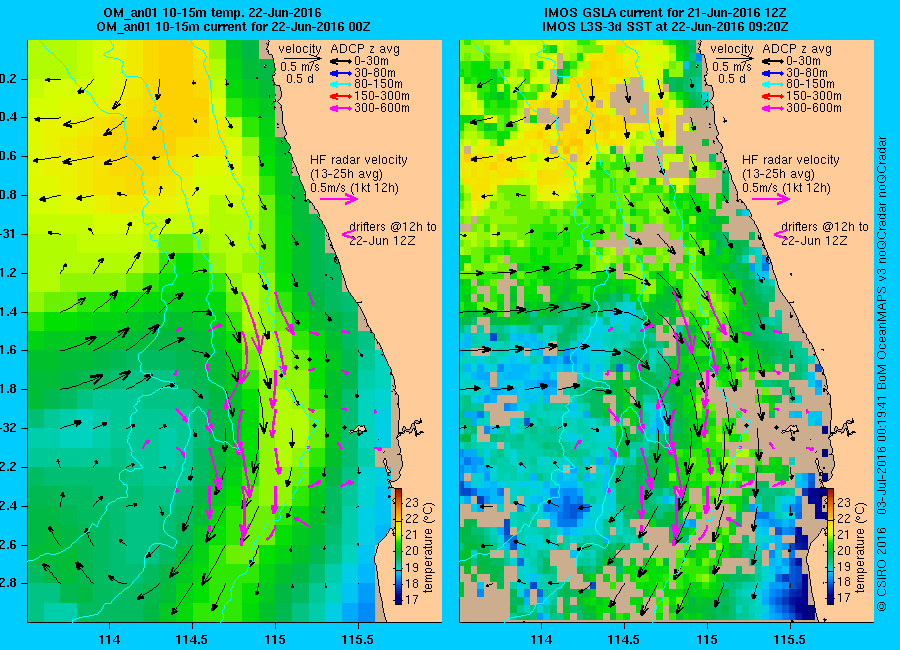Click the 'OM_an01 10-15m current for 22-Jun-2016 00Z' title
The width and height of the screenshot is (900, 650).
(233, 27)
